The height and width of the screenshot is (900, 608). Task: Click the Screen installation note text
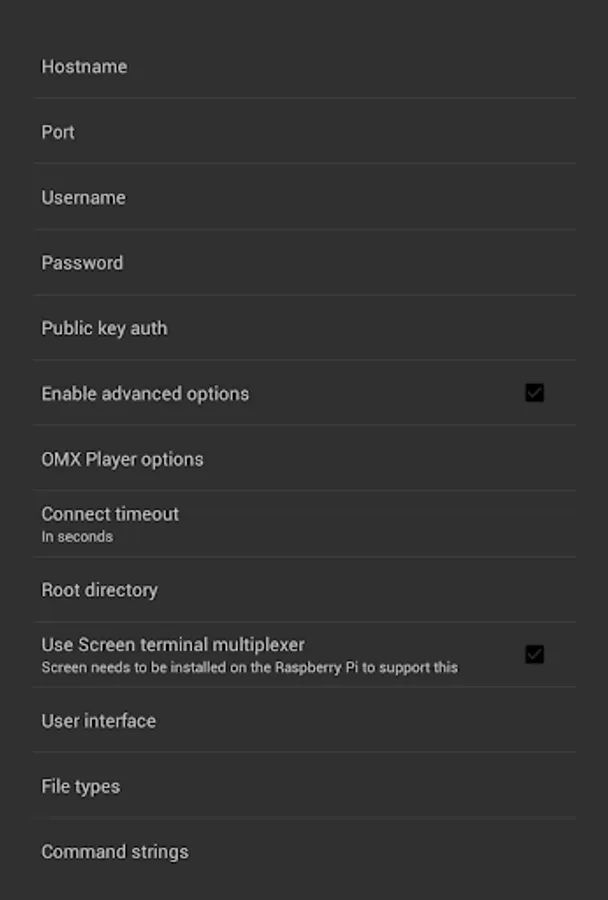point(249,667)
